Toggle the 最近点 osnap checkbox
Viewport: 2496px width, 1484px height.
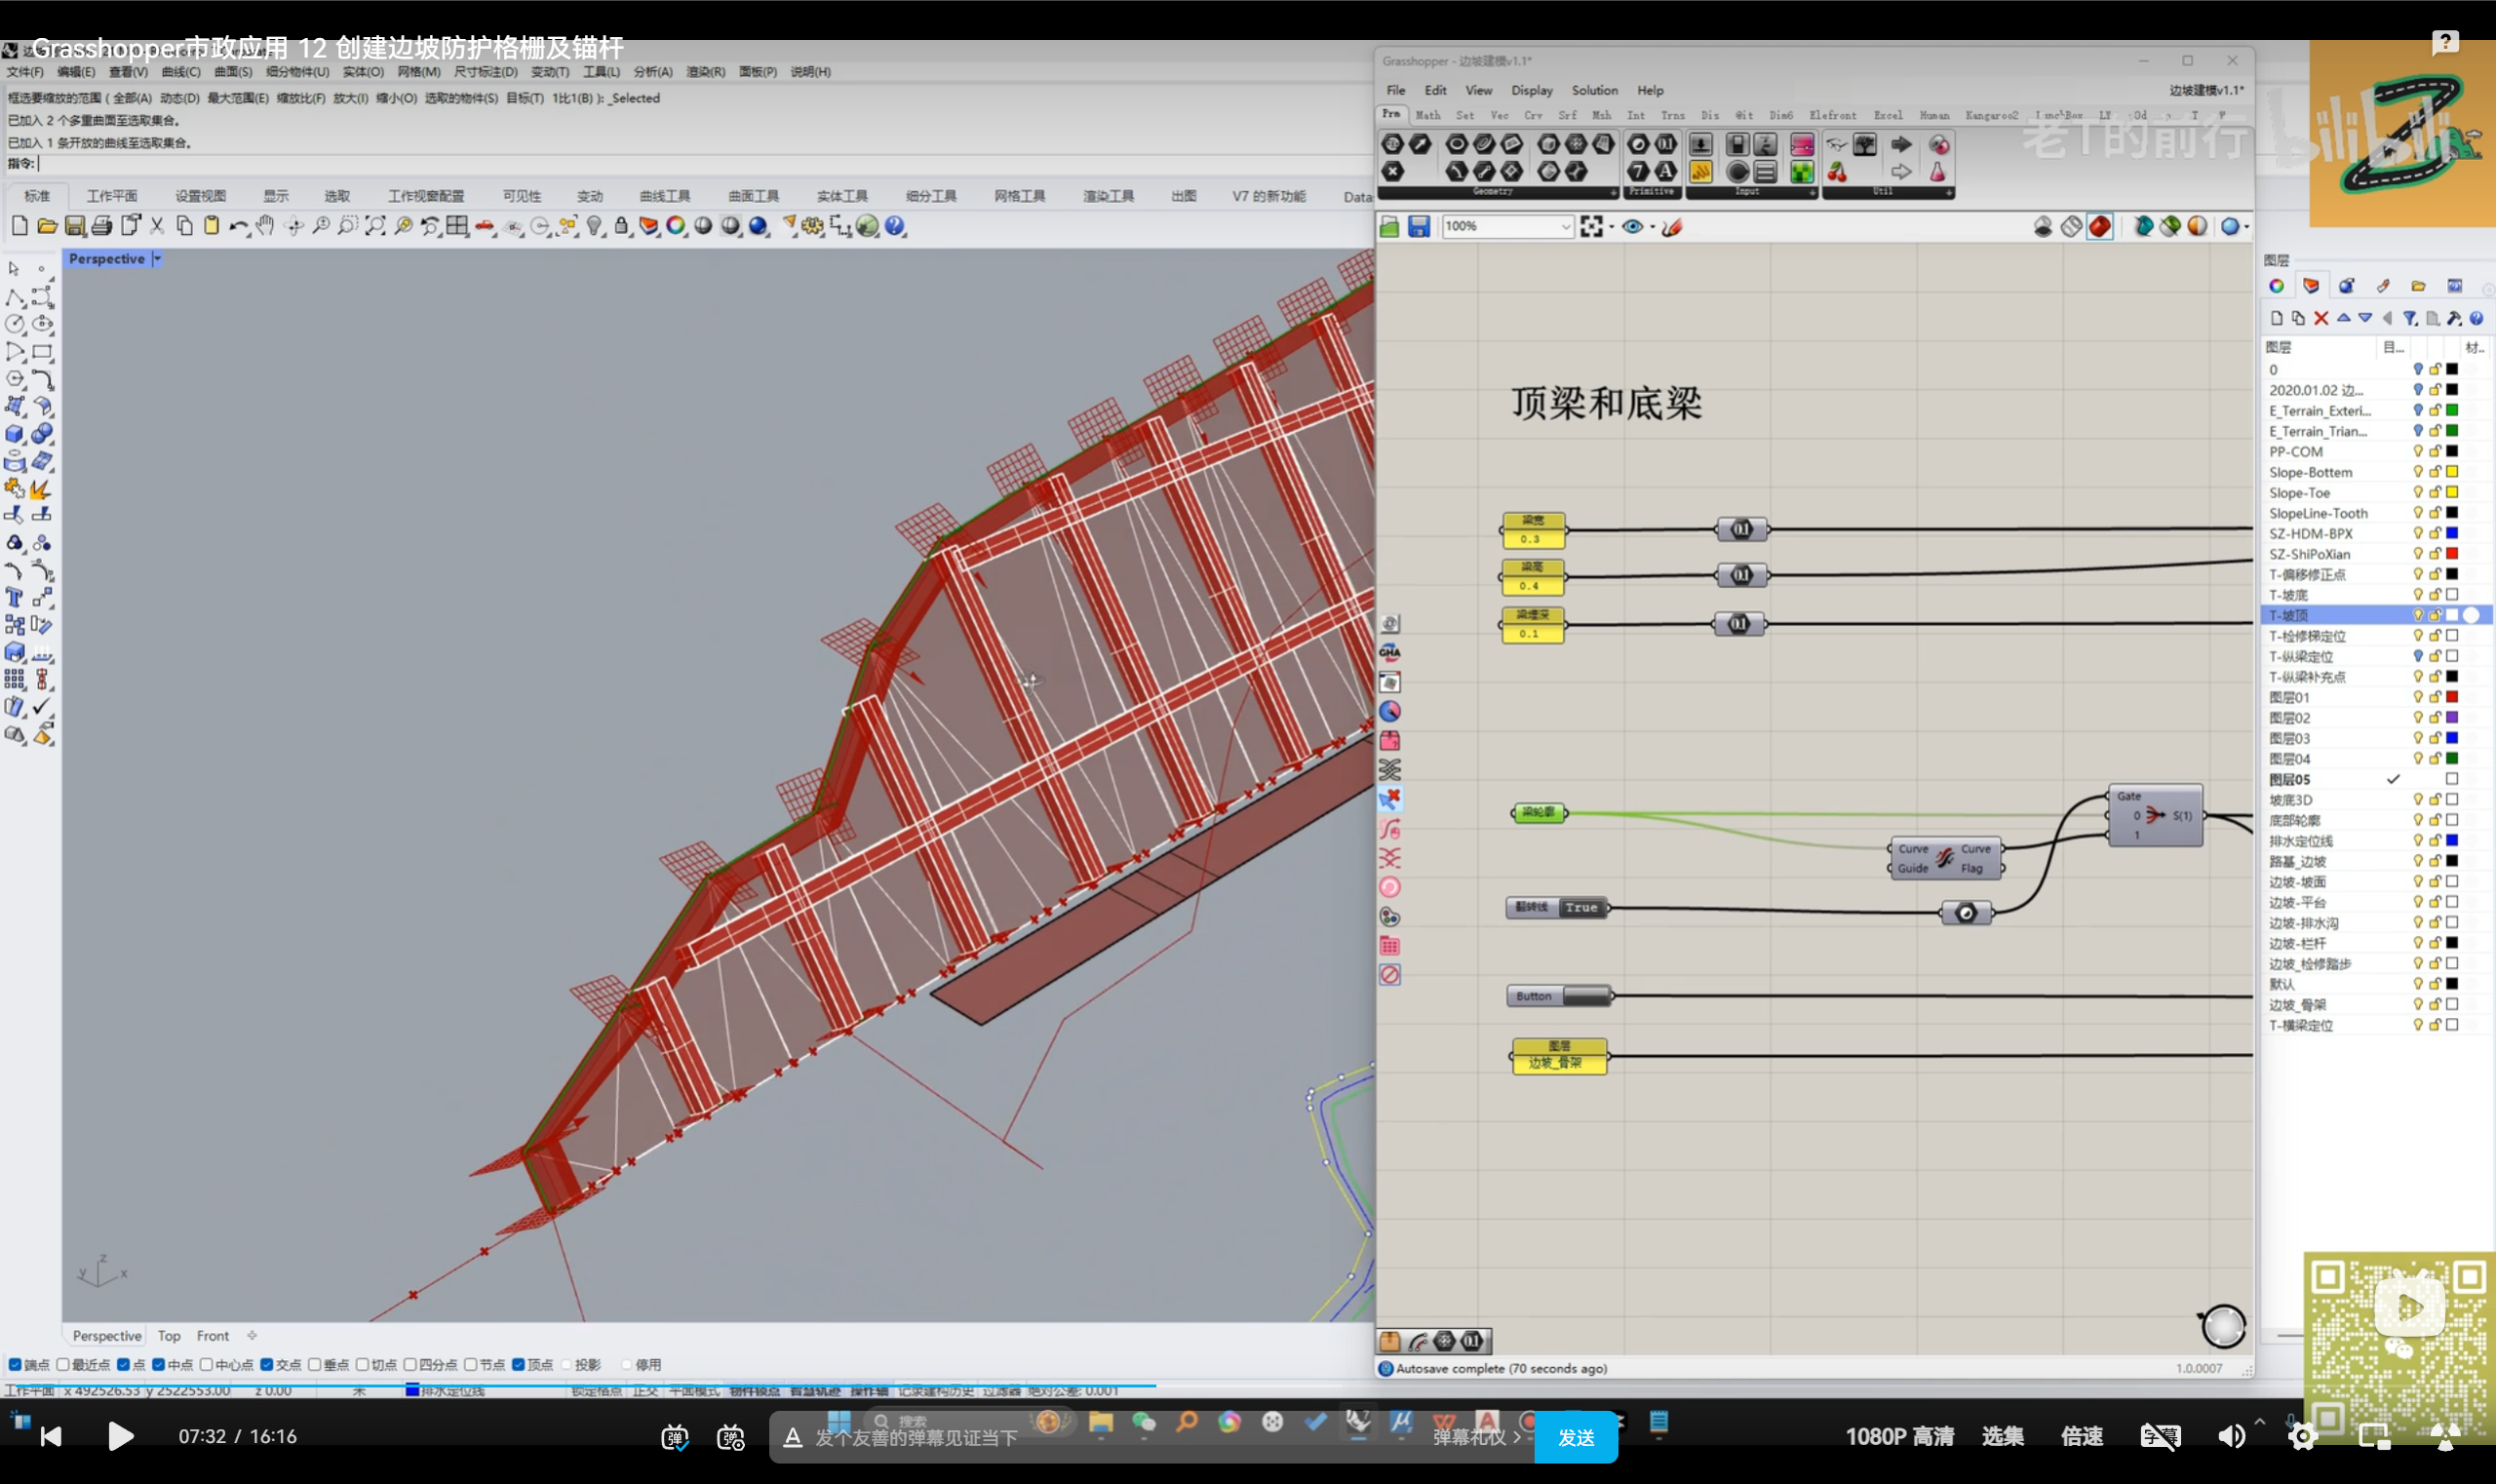63,1364
